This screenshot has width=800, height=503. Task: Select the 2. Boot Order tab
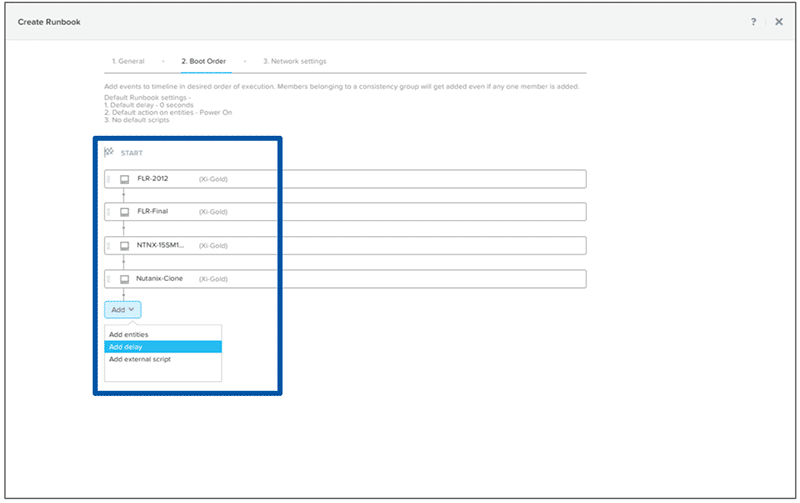(x=205, y=62)
